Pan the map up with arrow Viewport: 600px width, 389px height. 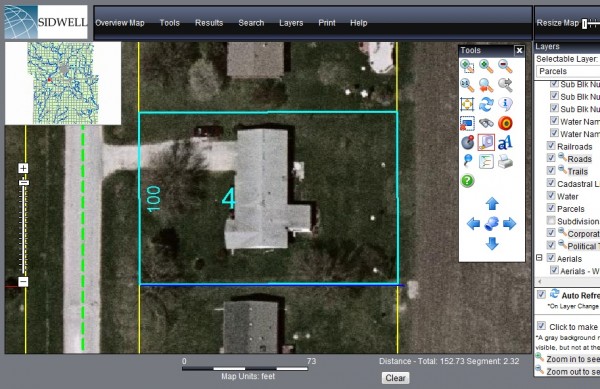point(492,203)
